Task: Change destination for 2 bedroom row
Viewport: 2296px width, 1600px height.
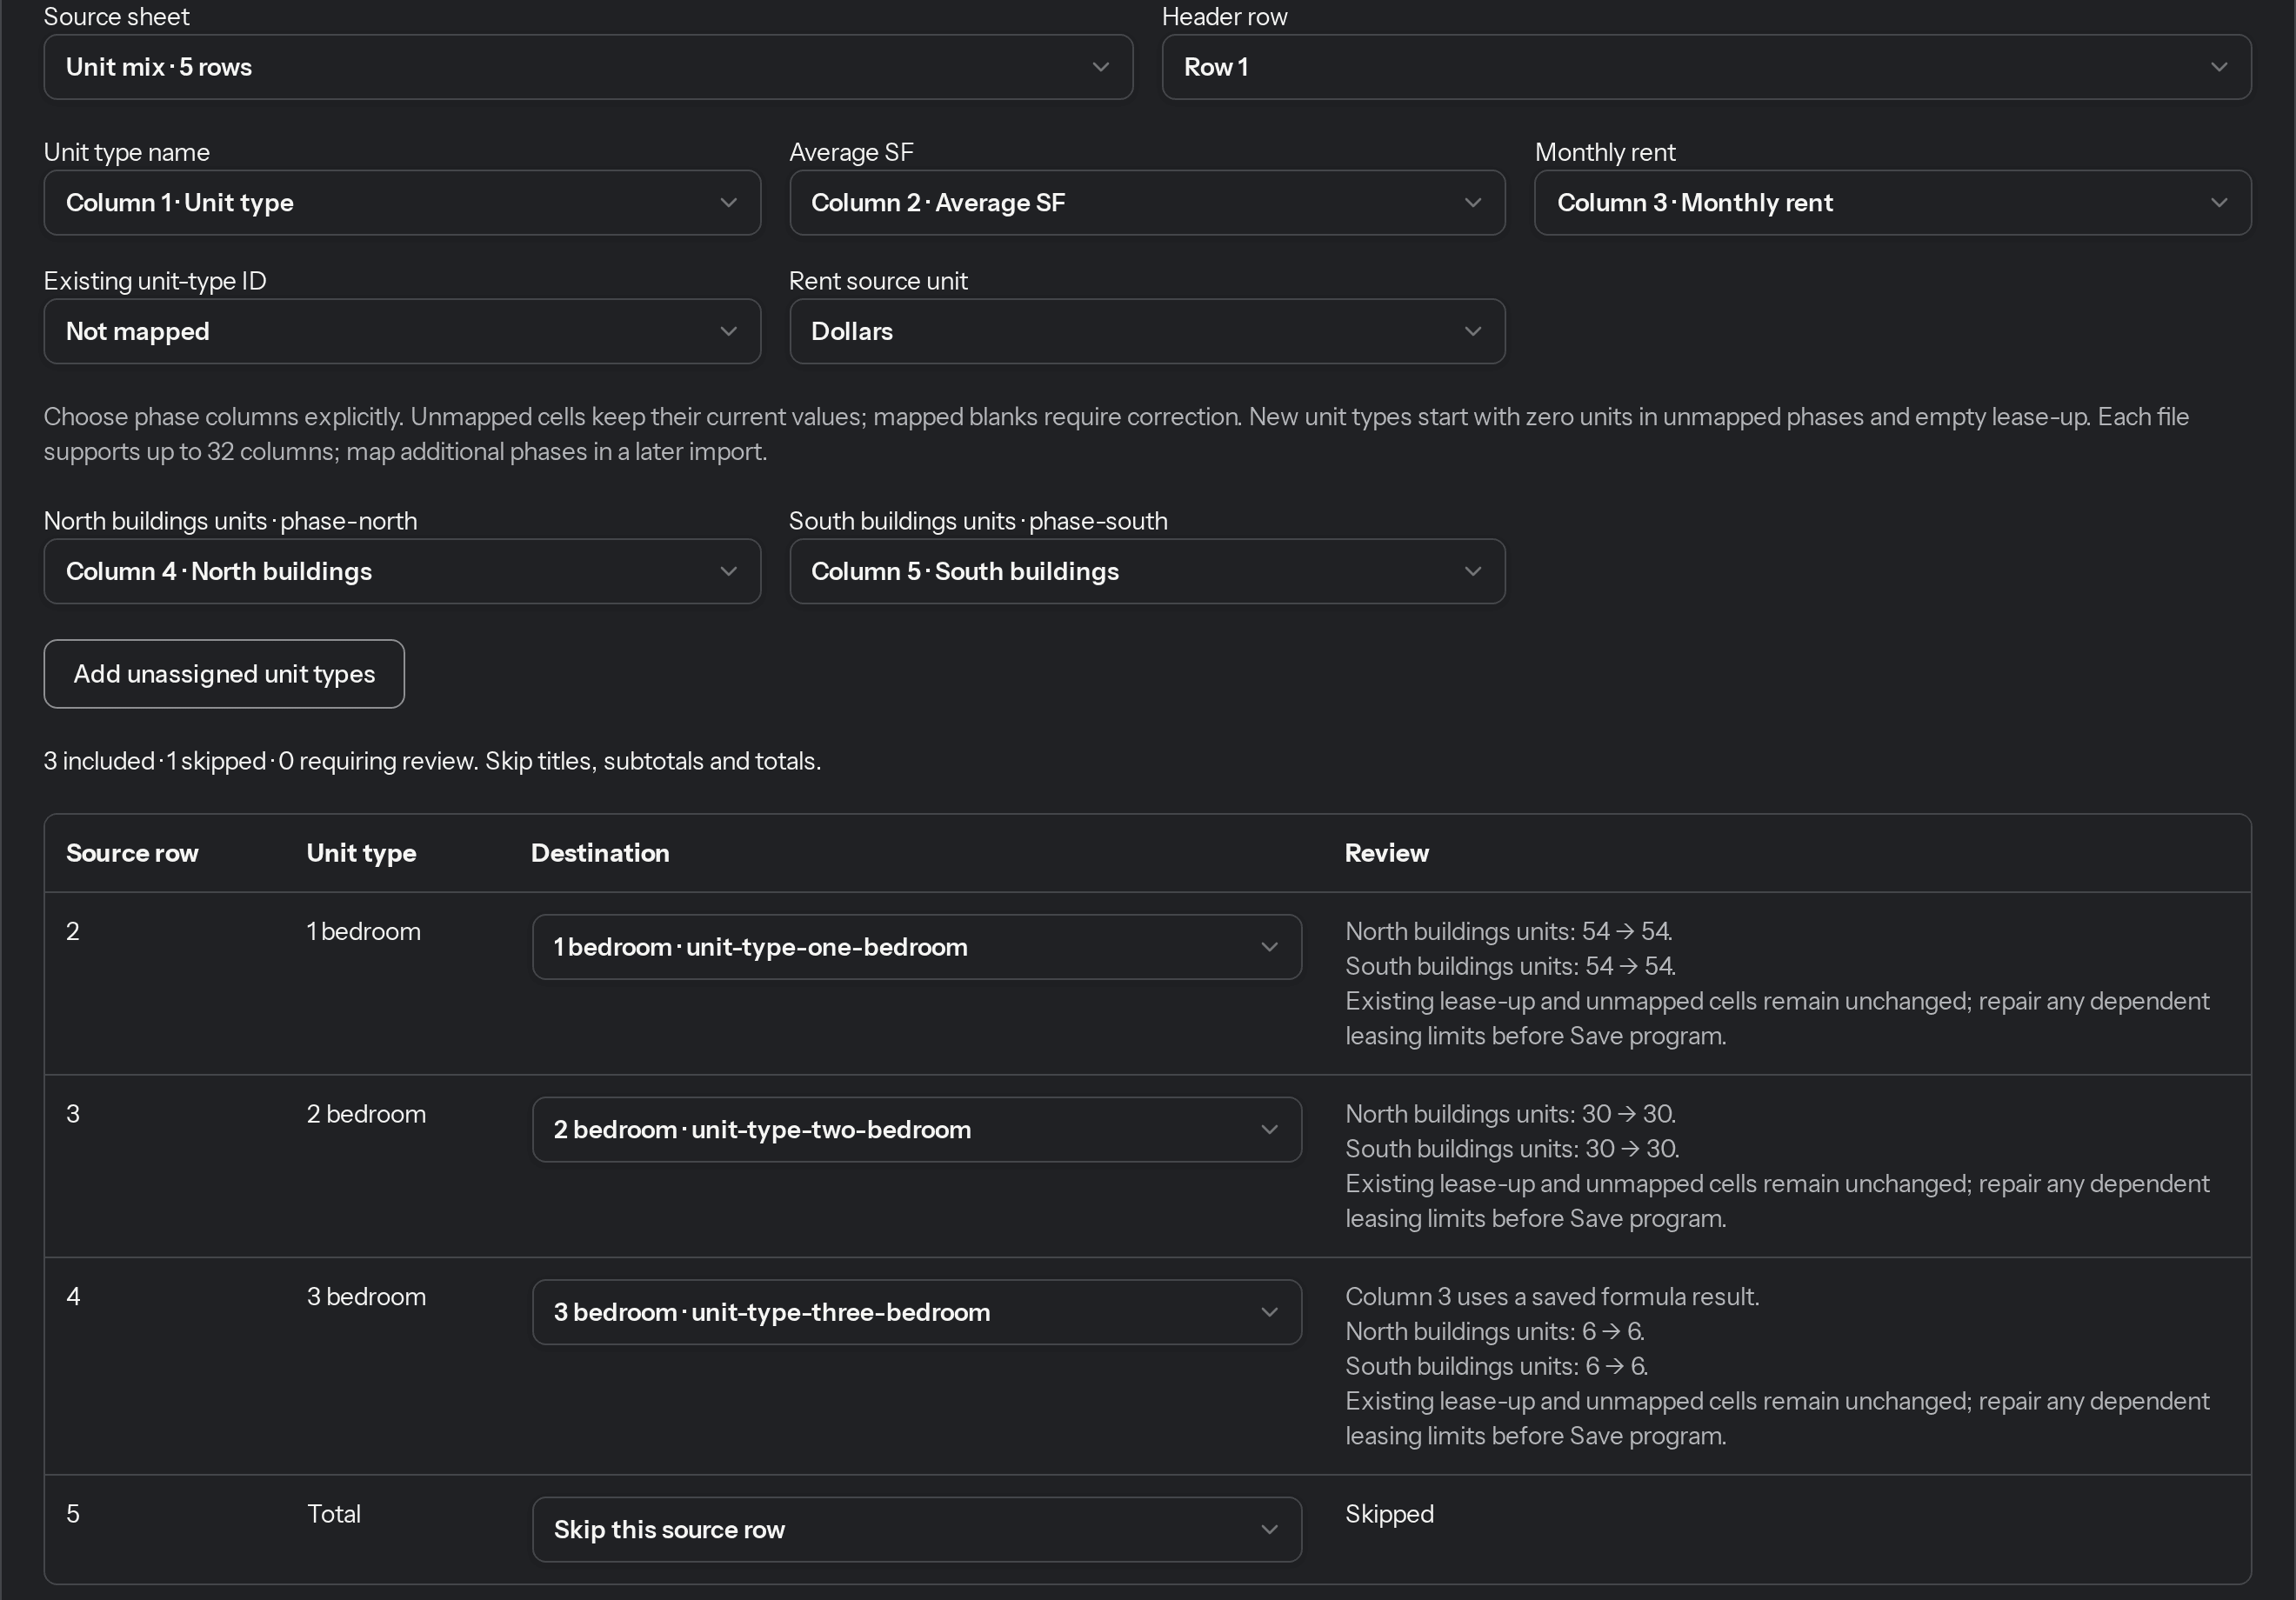Action: click(x=916, y=1130)
